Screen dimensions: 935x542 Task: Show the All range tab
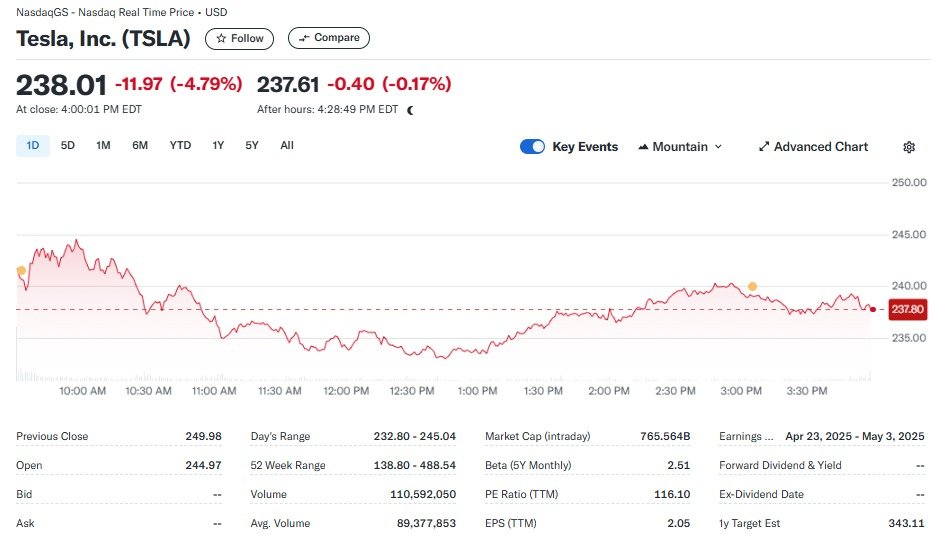click(287, 145)
